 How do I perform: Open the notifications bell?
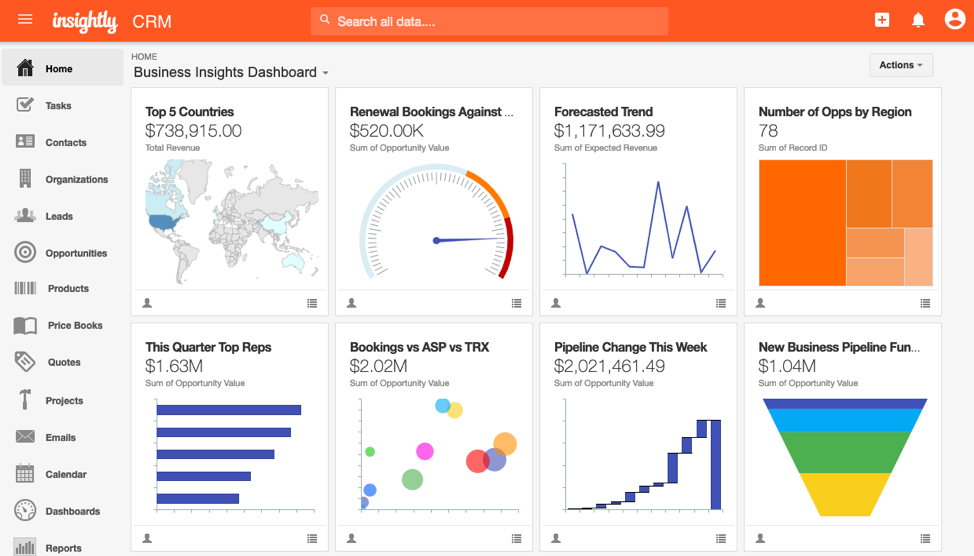click(x=918, y=20)
